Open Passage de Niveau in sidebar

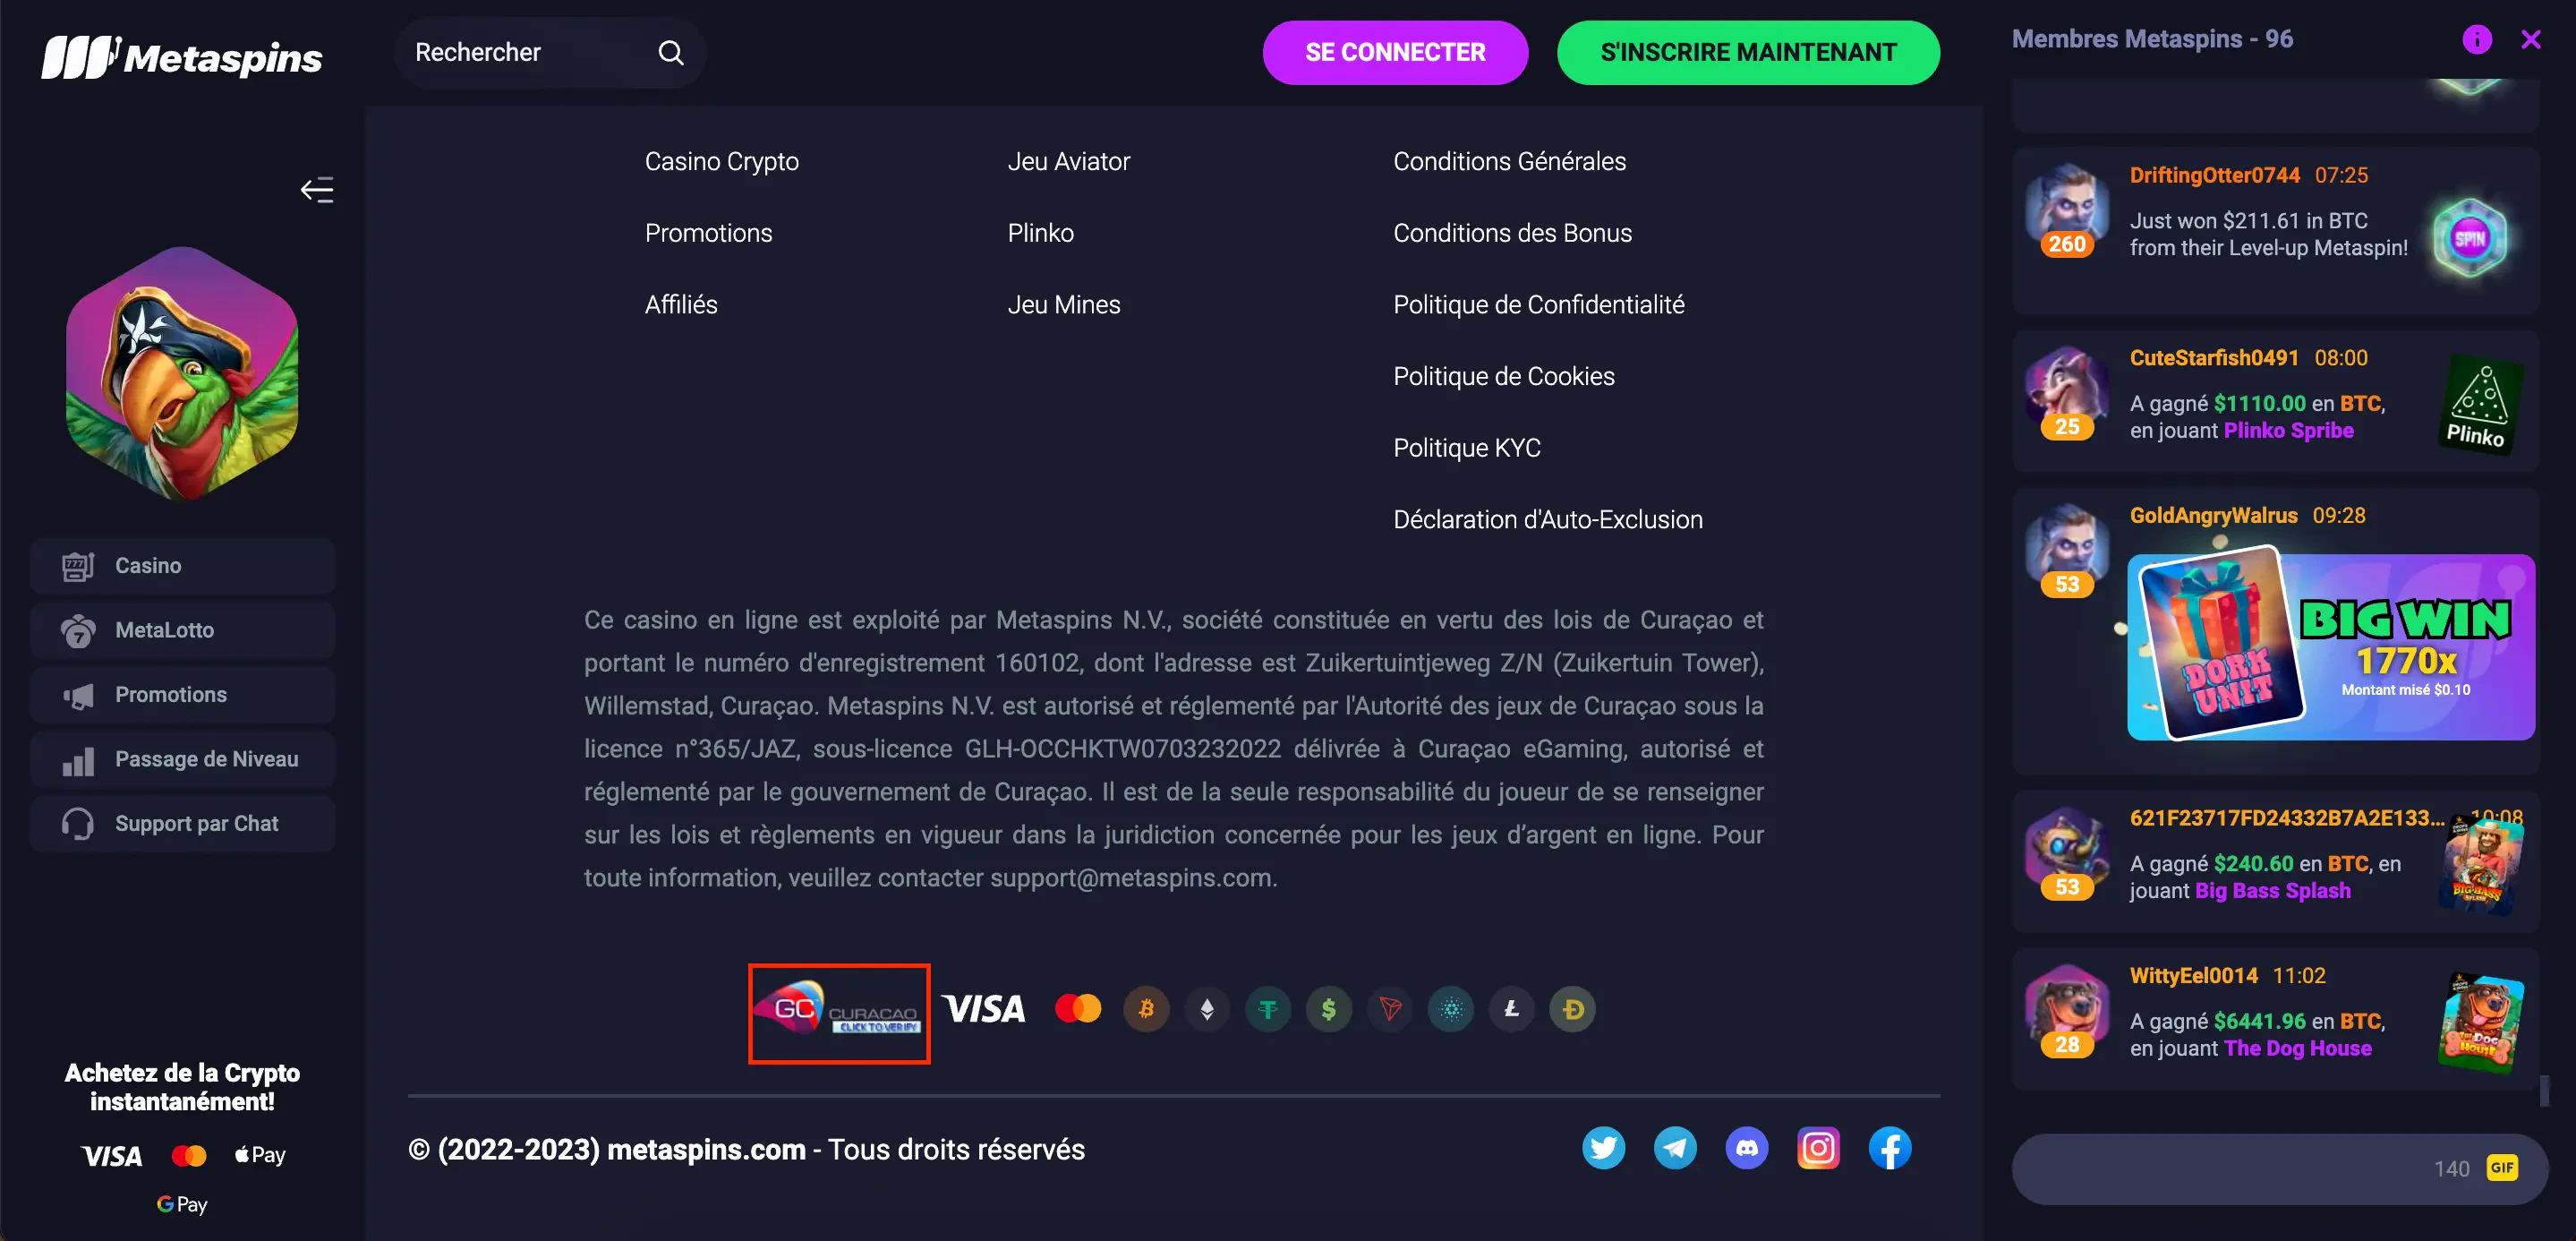[182, 759]
